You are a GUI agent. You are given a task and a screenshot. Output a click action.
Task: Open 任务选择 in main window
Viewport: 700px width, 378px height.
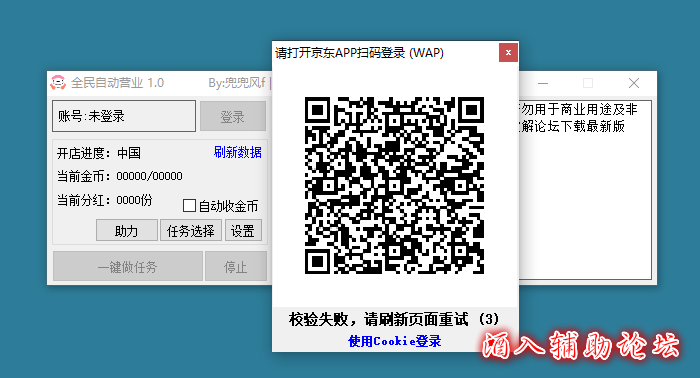(x=191, y=230)
